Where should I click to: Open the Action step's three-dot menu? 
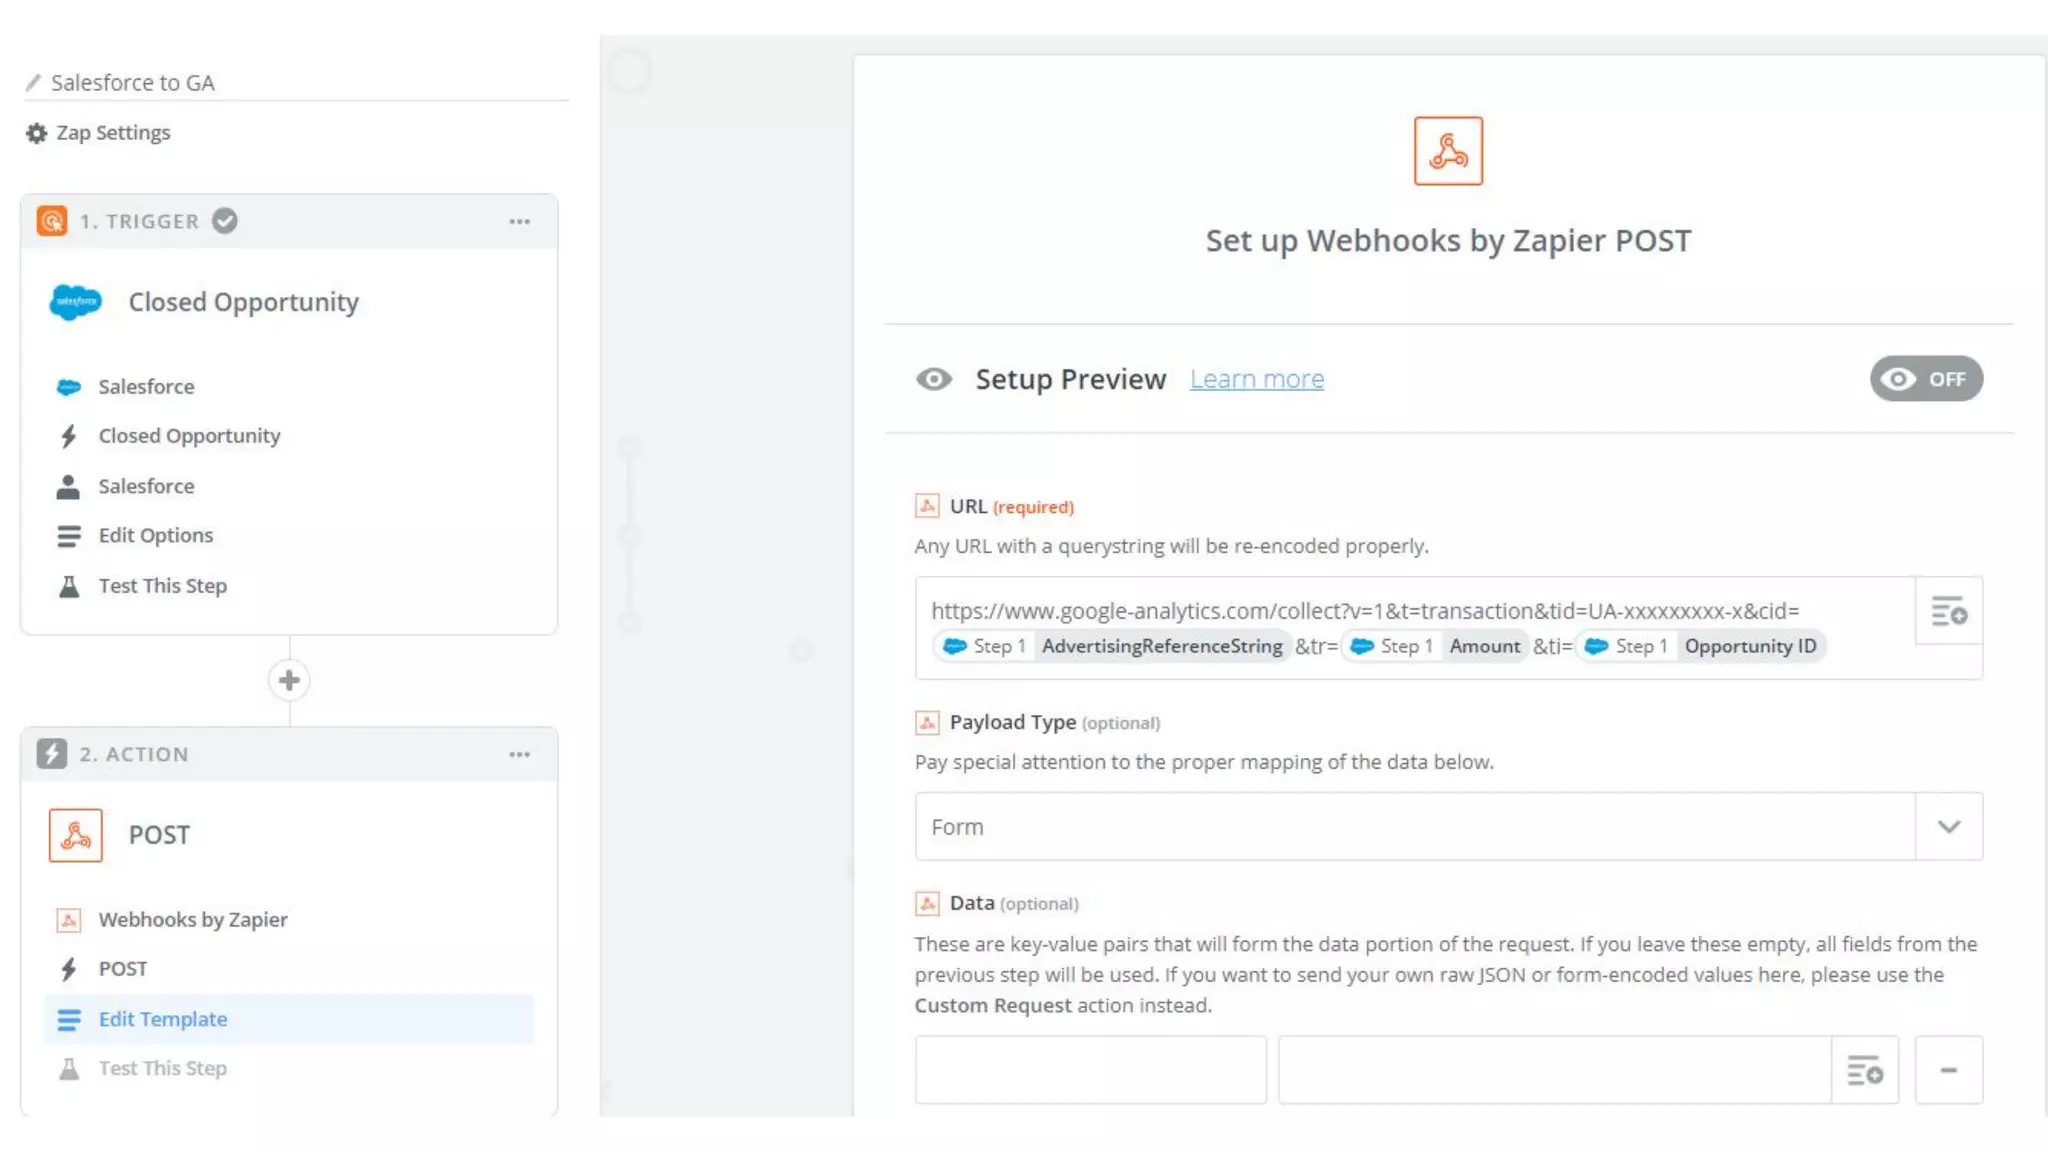click(x=519, y=755)
